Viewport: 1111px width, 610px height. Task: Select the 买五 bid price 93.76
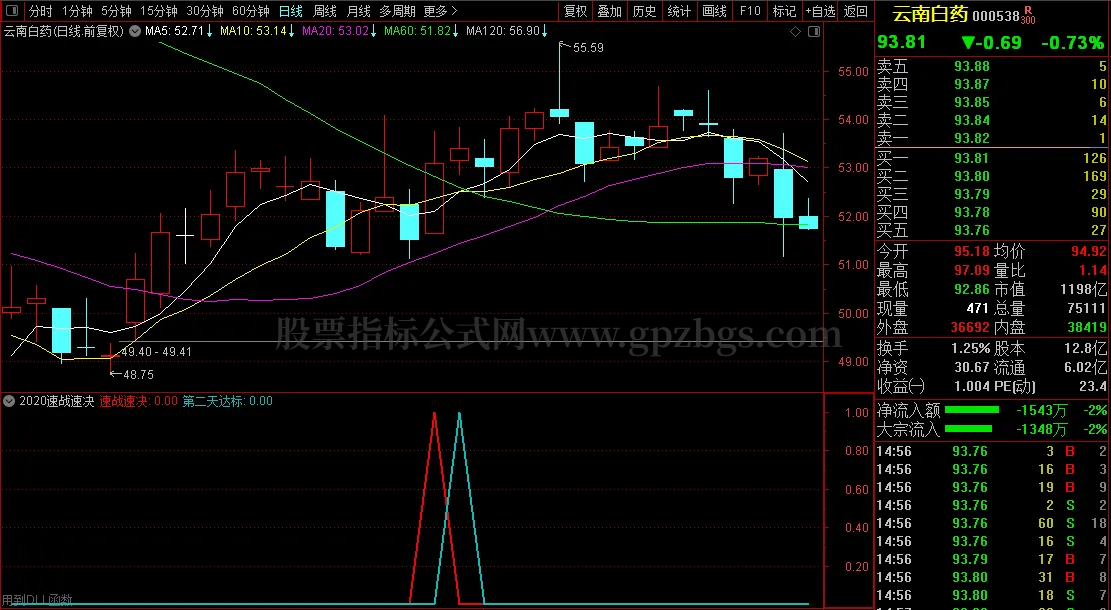[972, 230]
